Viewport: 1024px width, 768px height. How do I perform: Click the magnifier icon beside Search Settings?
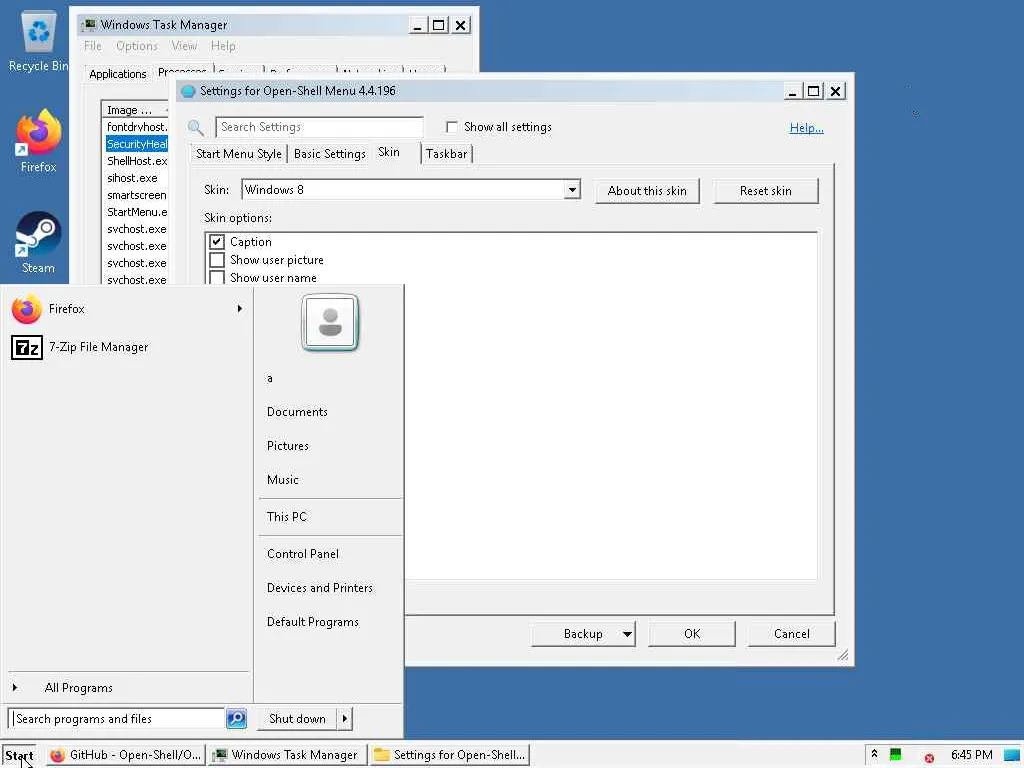coord(195,127)
